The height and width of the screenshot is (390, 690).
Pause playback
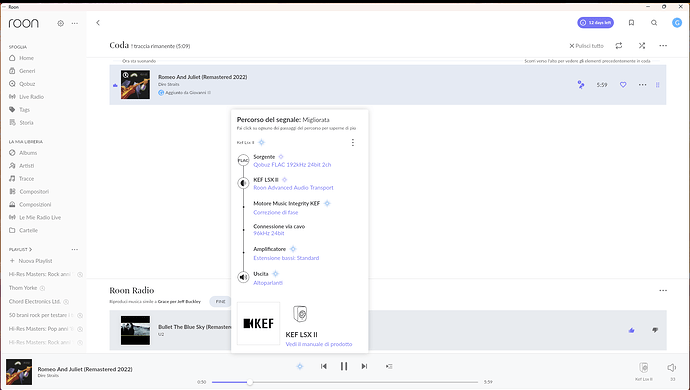[344, 366]
